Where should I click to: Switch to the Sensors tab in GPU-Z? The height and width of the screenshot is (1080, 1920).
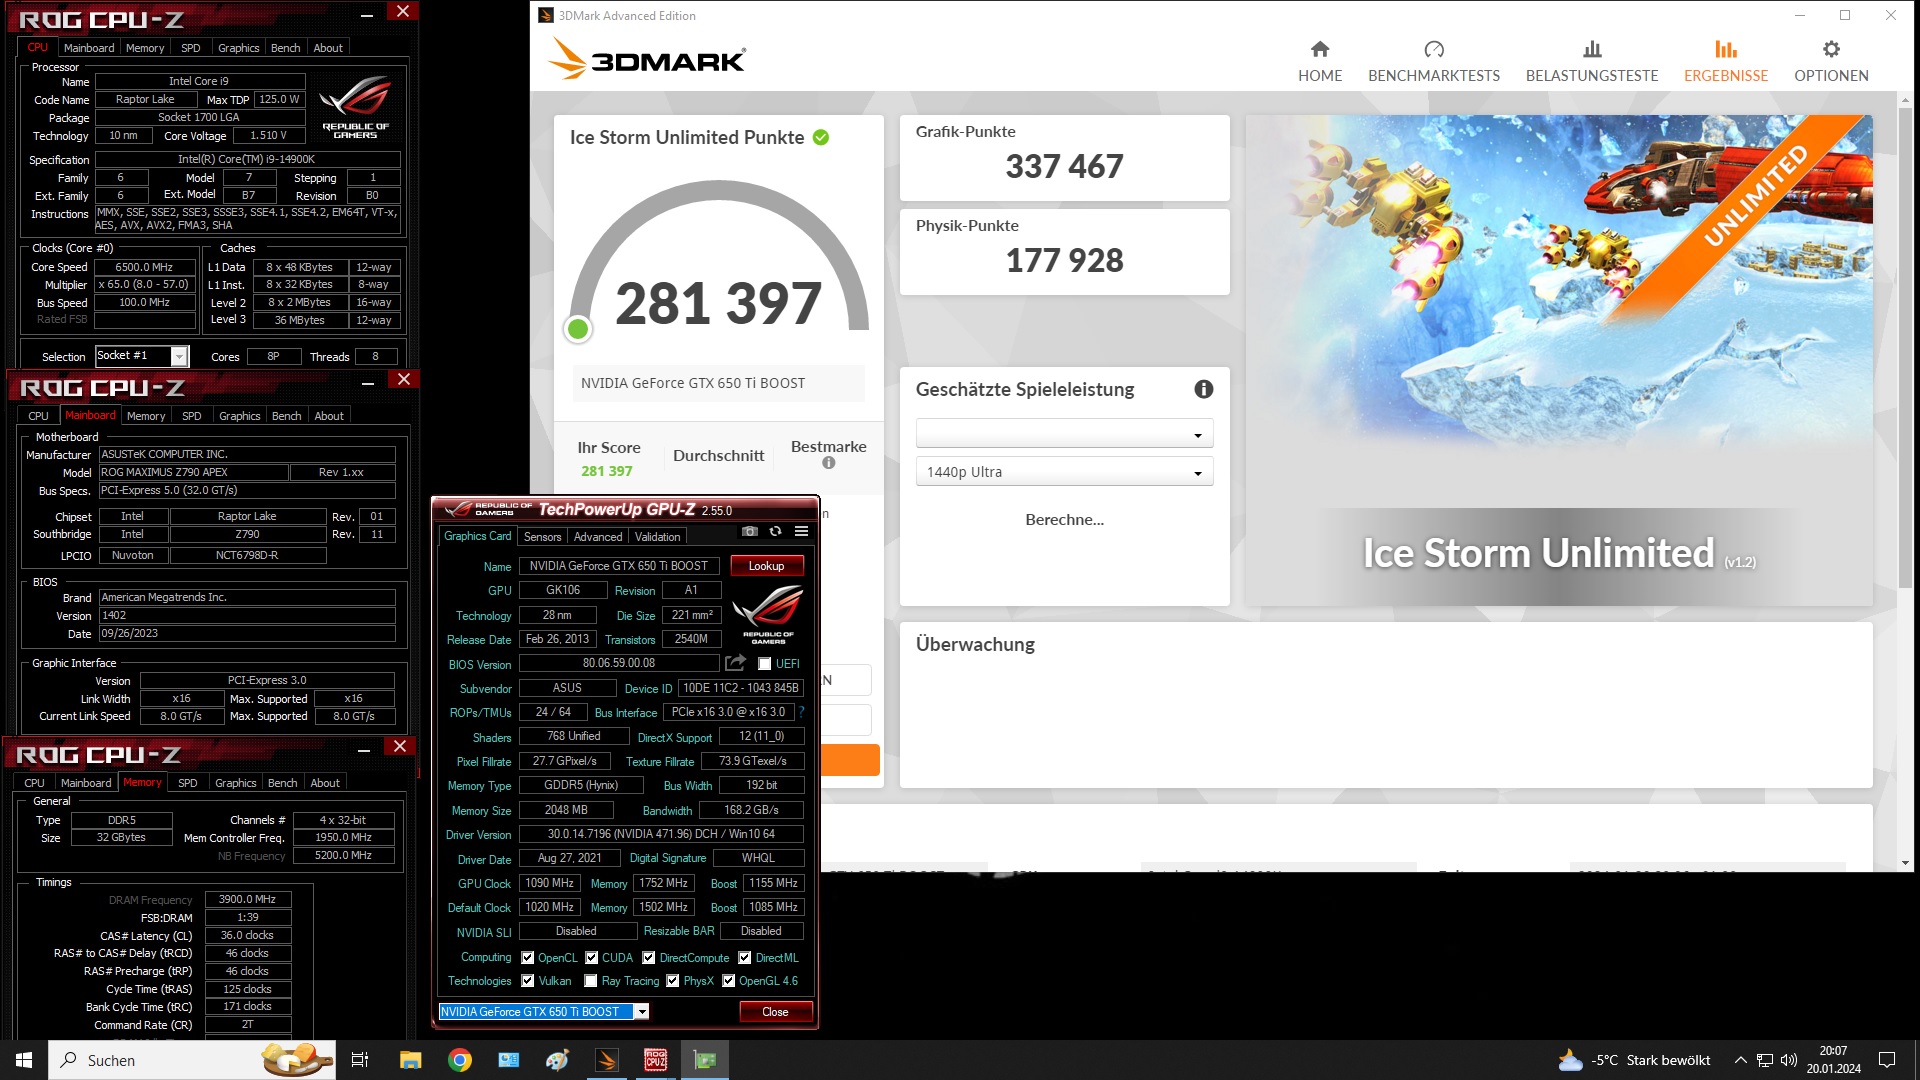click(x=543, y=537)
